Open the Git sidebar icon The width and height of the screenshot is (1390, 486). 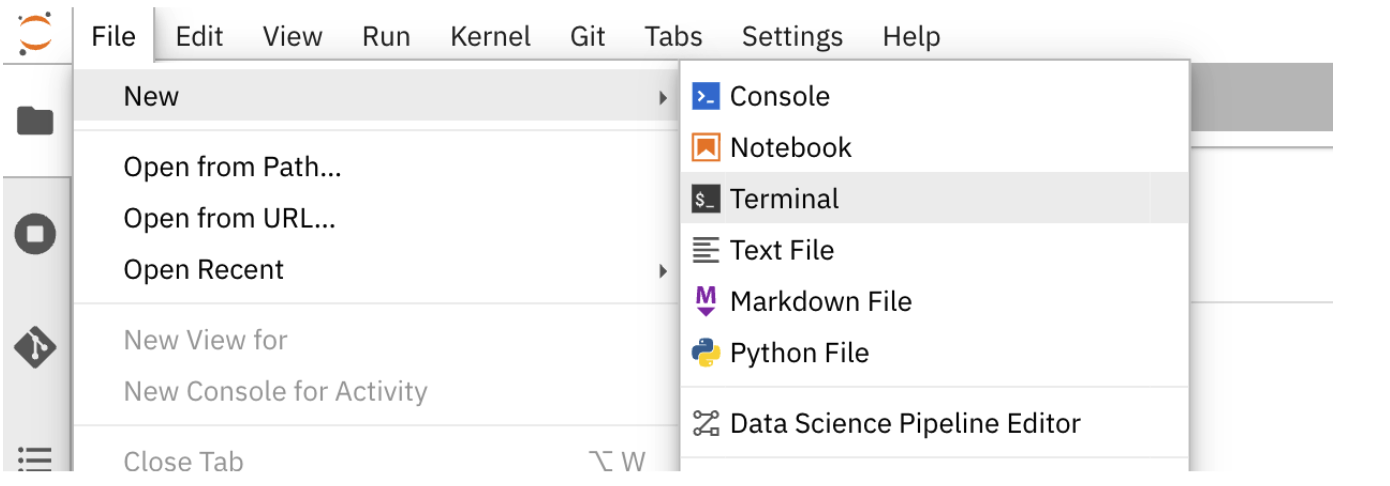coord(35,347)
